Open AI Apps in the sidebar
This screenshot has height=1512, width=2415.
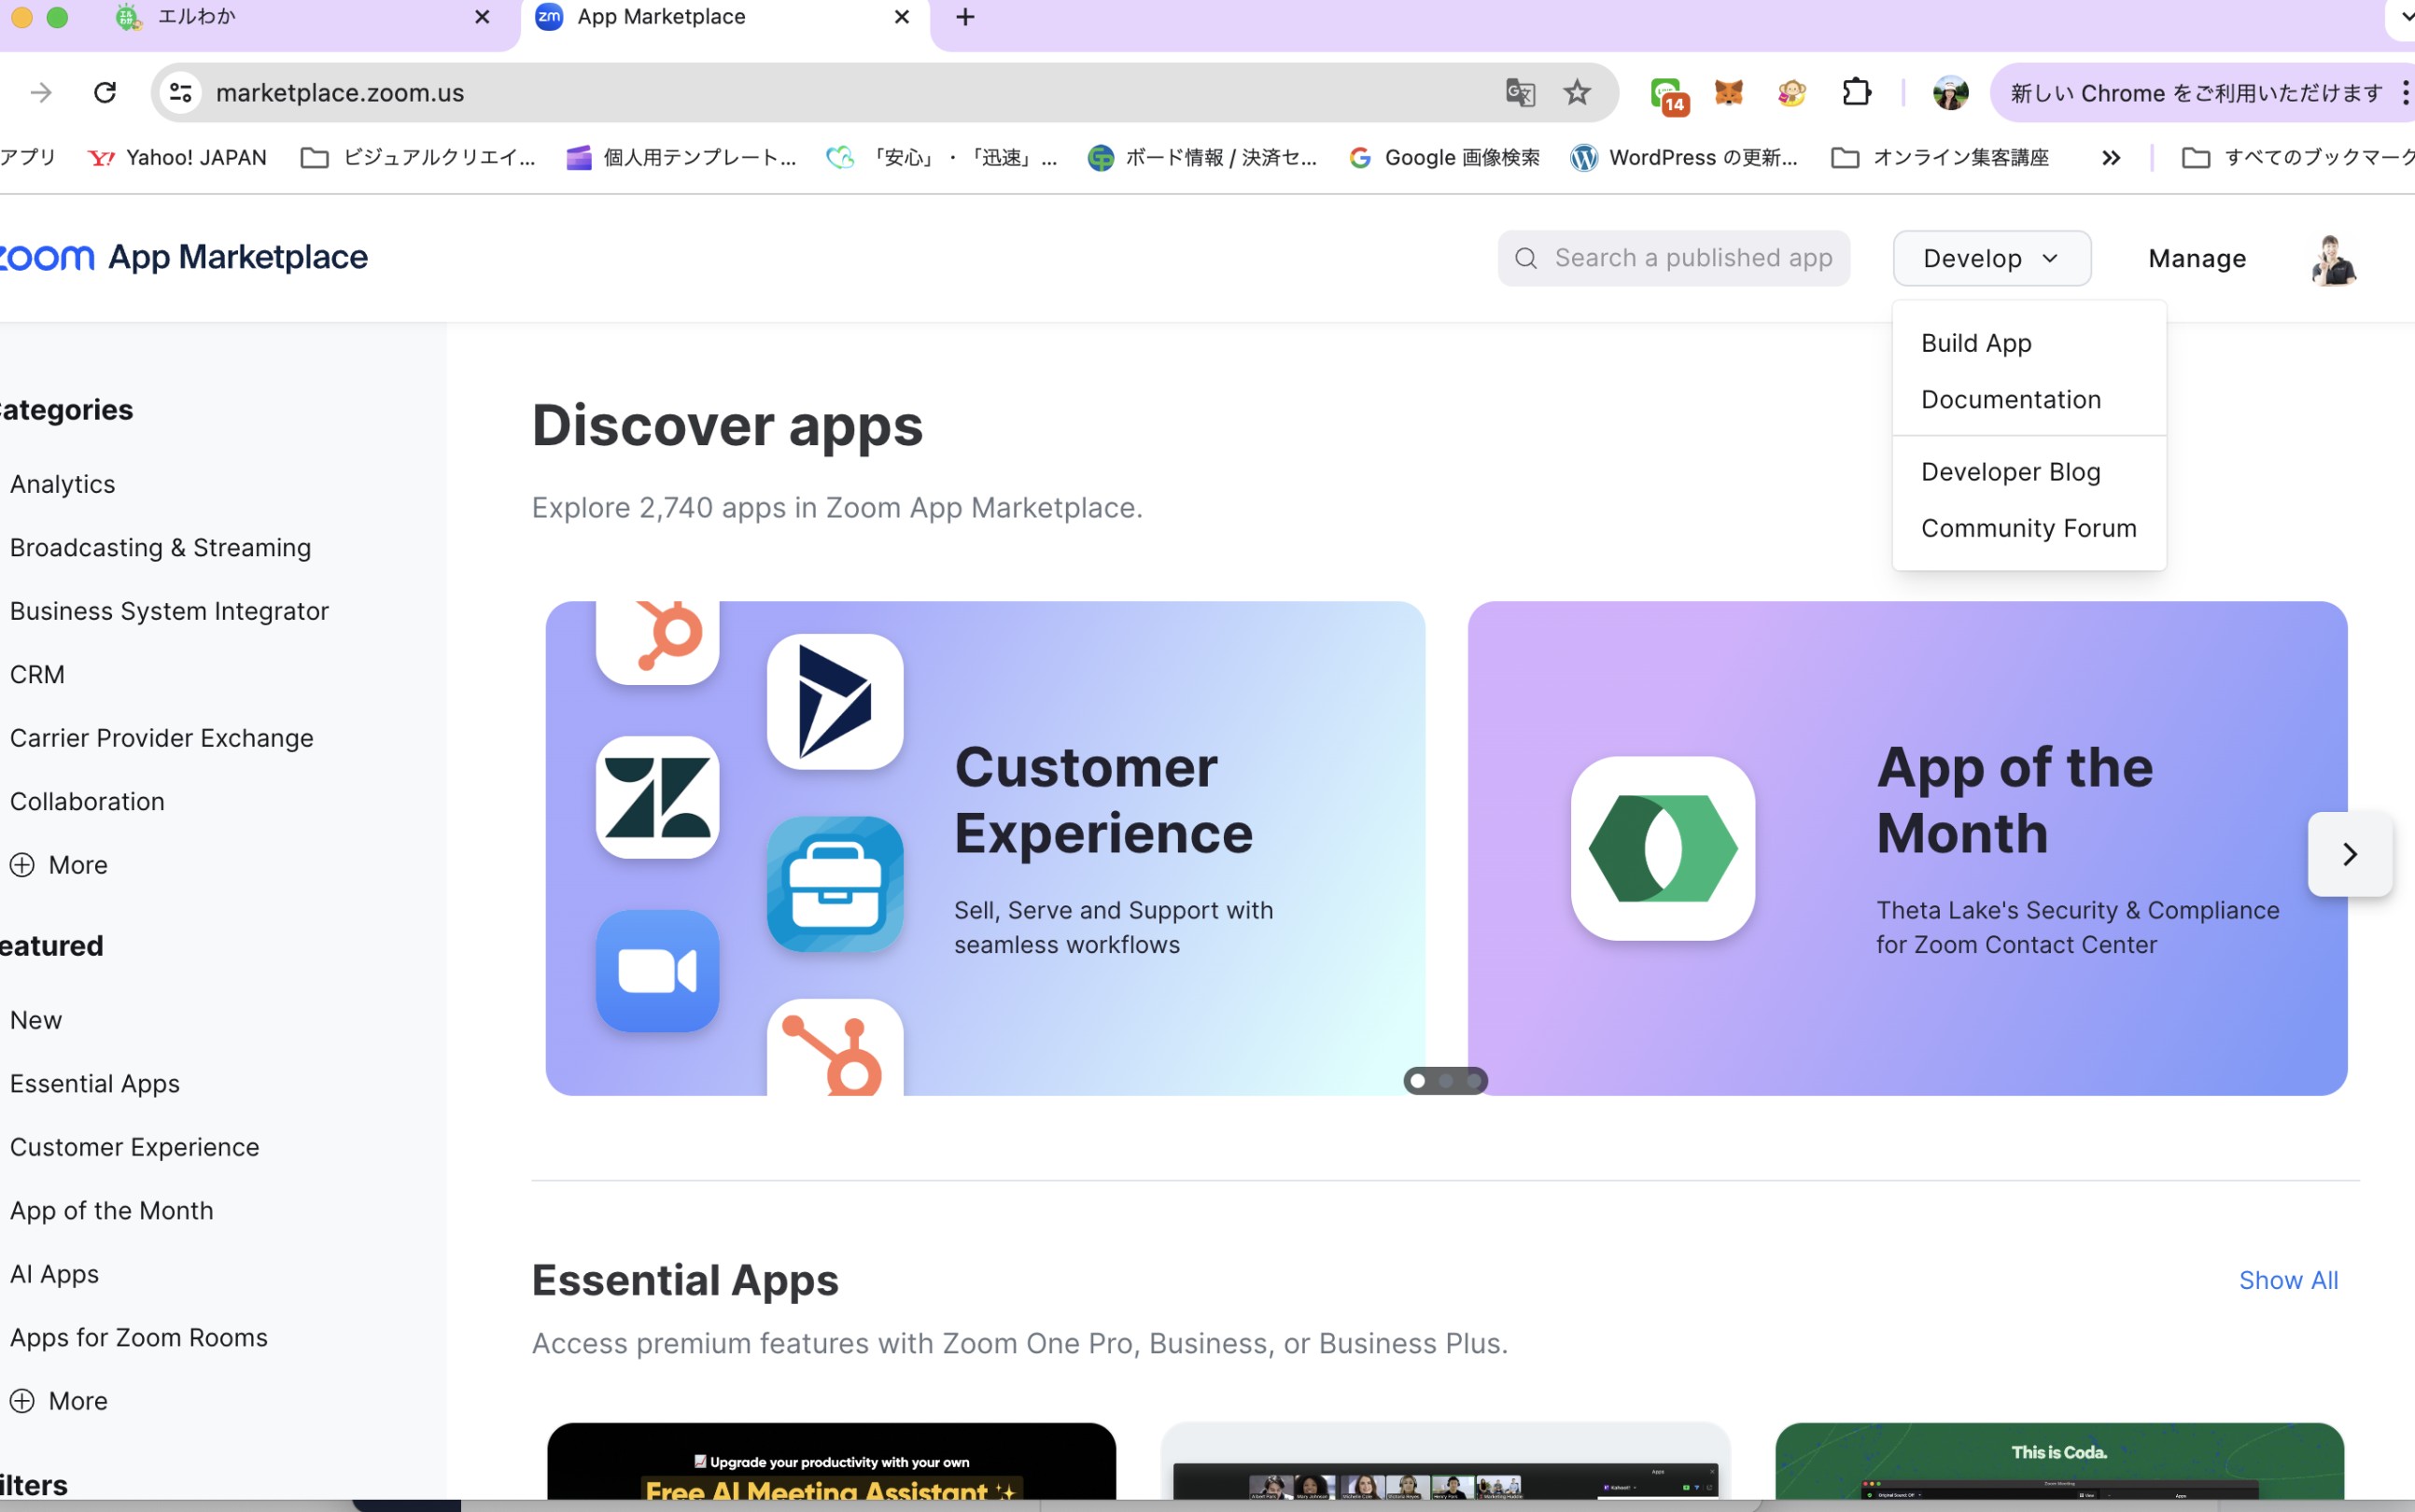pyautogui.click(x=55, y=1274)
